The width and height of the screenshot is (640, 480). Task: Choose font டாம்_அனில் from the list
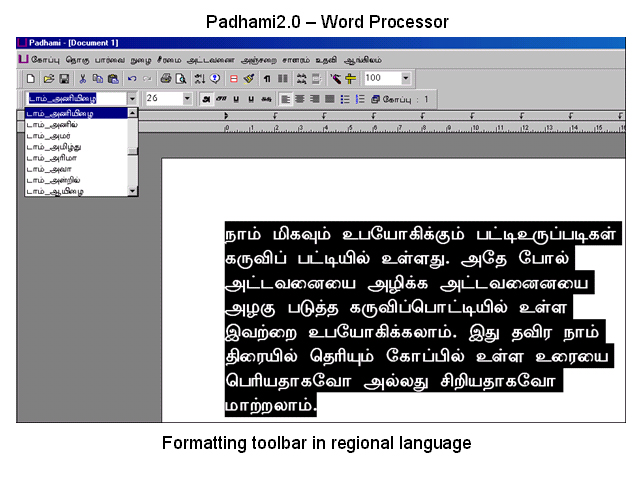click(x=76, y=124)
